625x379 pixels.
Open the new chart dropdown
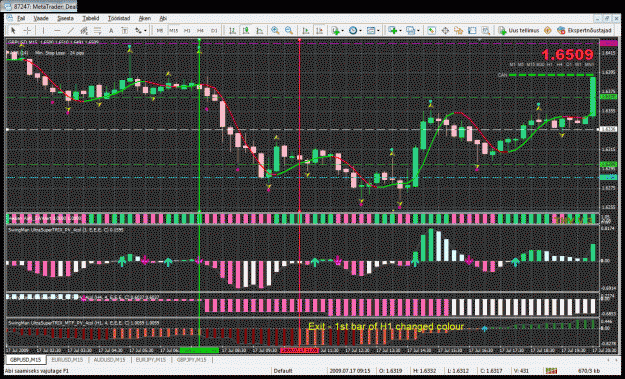(x=394, y=30)
